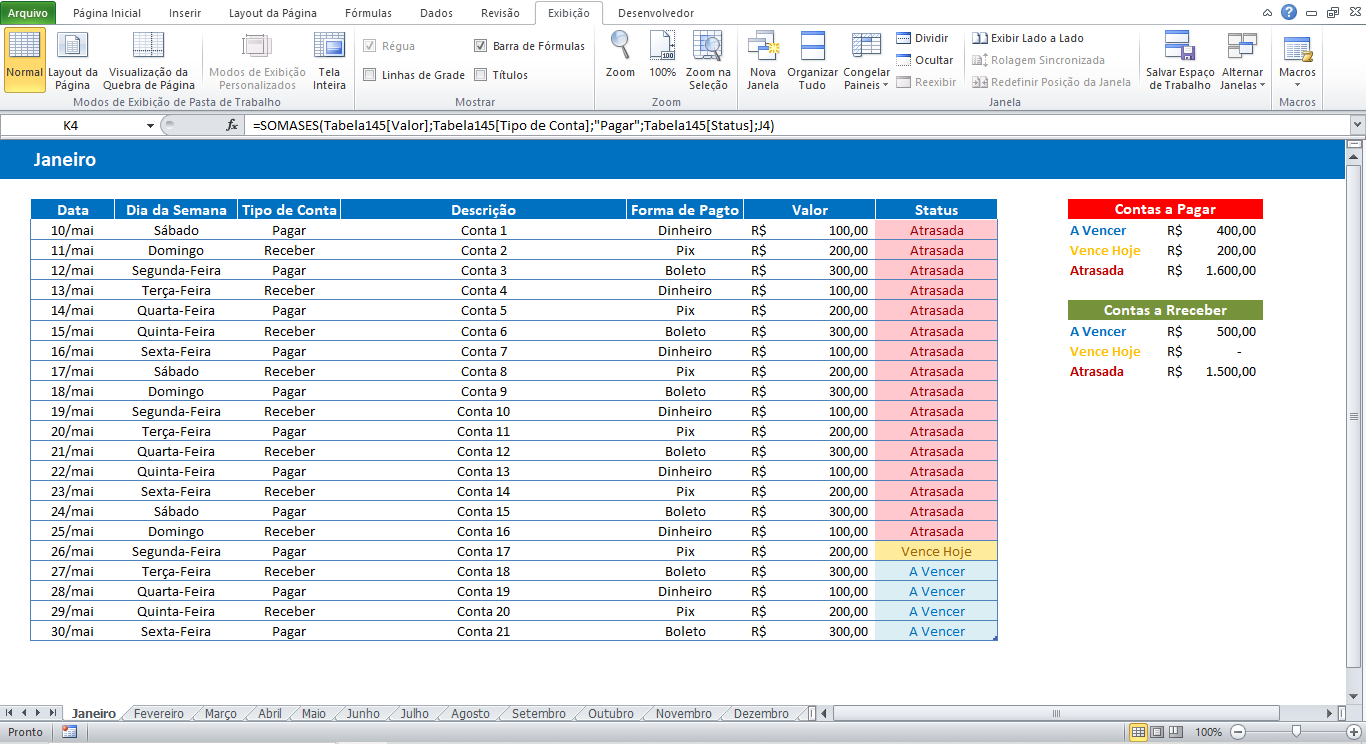The width and height of the screenshot is (1366, 744).
Task: Enter Tela Inteira full screen mode
Action: click(x=329, y=60)
